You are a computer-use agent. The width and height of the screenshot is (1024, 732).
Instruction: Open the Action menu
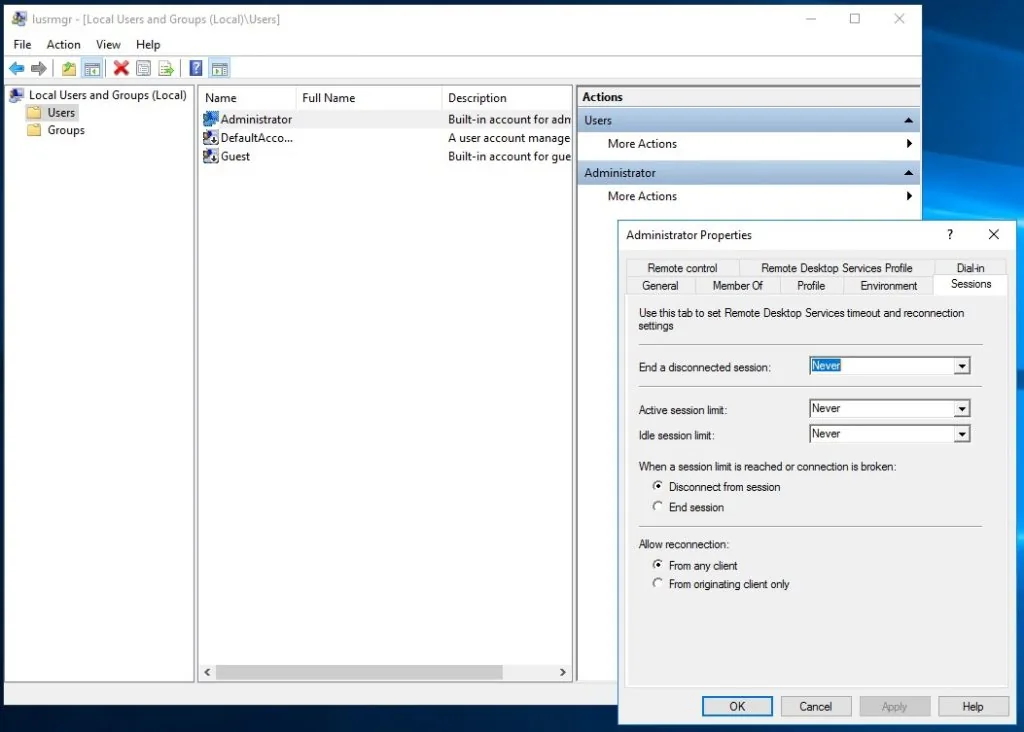click(63, 44)
